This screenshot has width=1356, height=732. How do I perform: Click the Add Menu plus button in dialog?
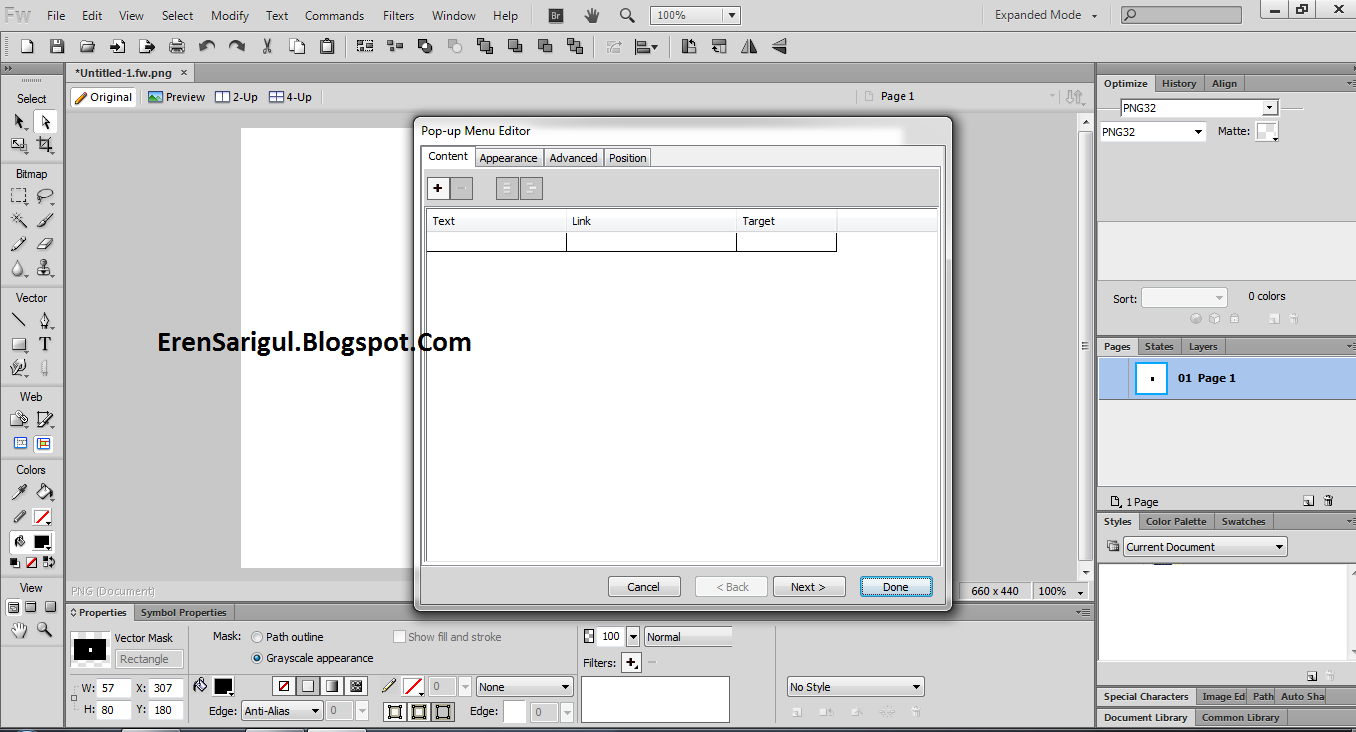pos(438,188)
